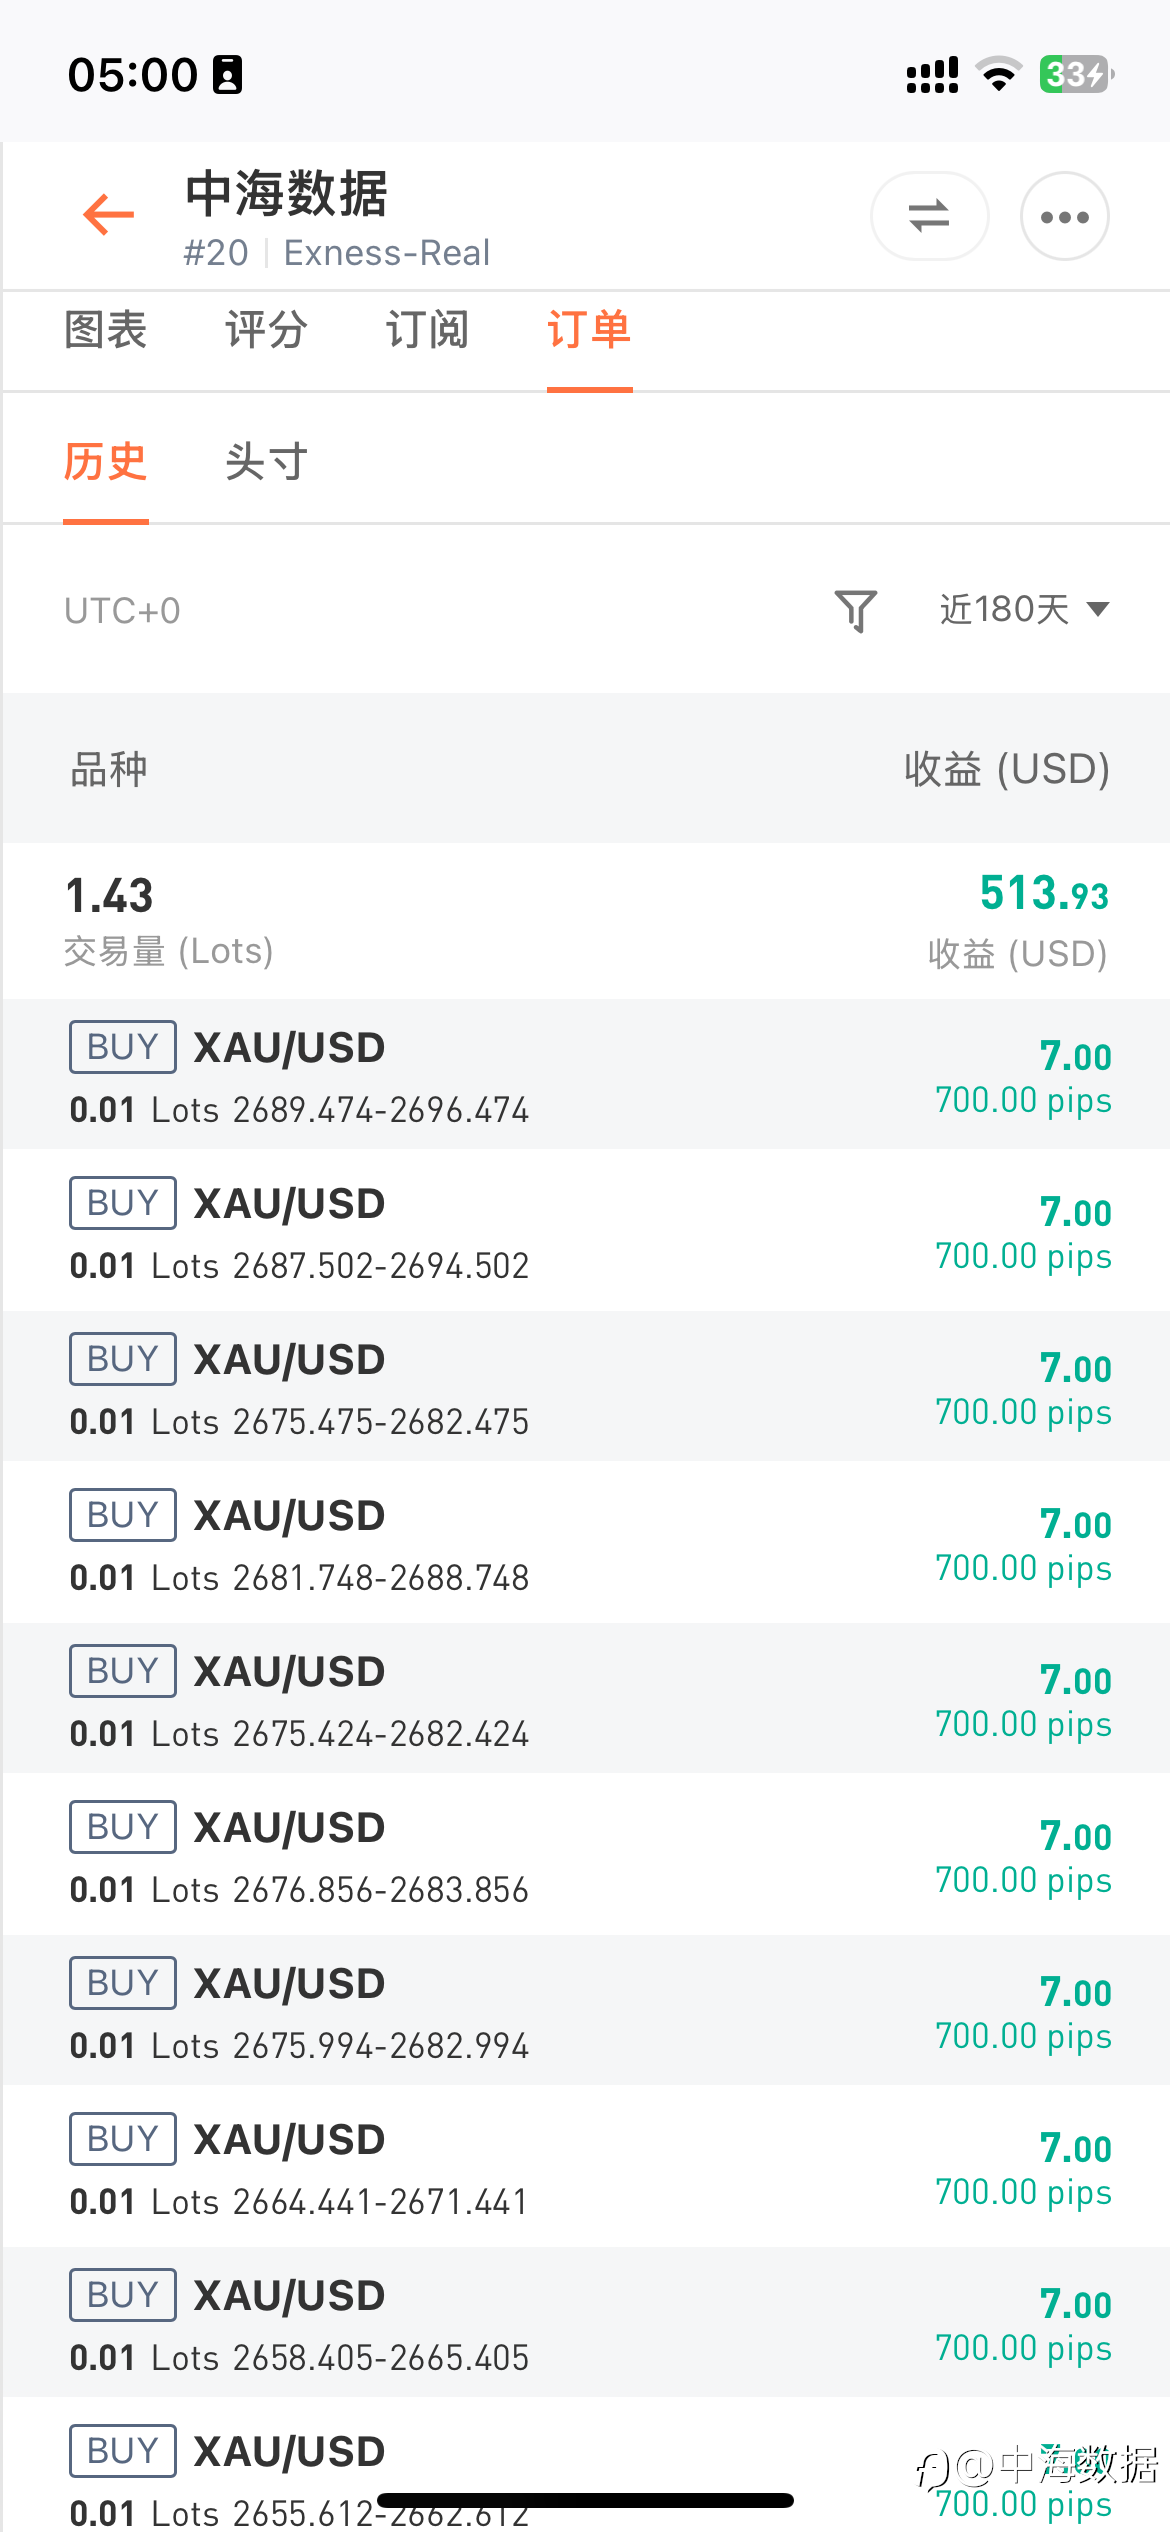The image size is (1170, 2532).
Task: Tap the funnel filter icon
Action: coord(856,610)
